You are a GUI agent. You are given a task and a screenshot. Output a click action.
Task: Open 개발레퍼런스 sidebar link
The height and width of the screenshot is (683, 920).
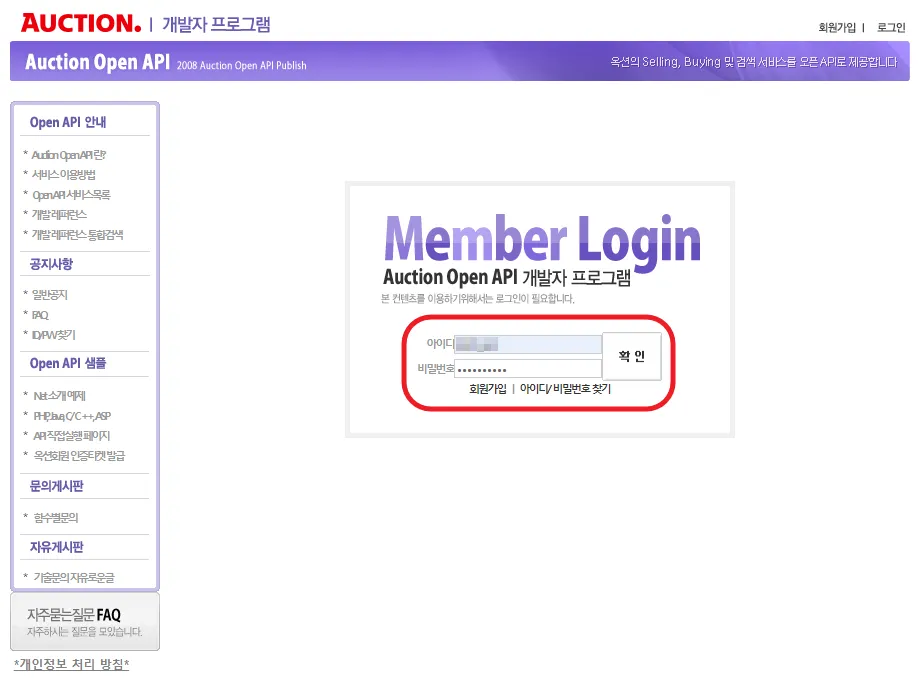59,215
